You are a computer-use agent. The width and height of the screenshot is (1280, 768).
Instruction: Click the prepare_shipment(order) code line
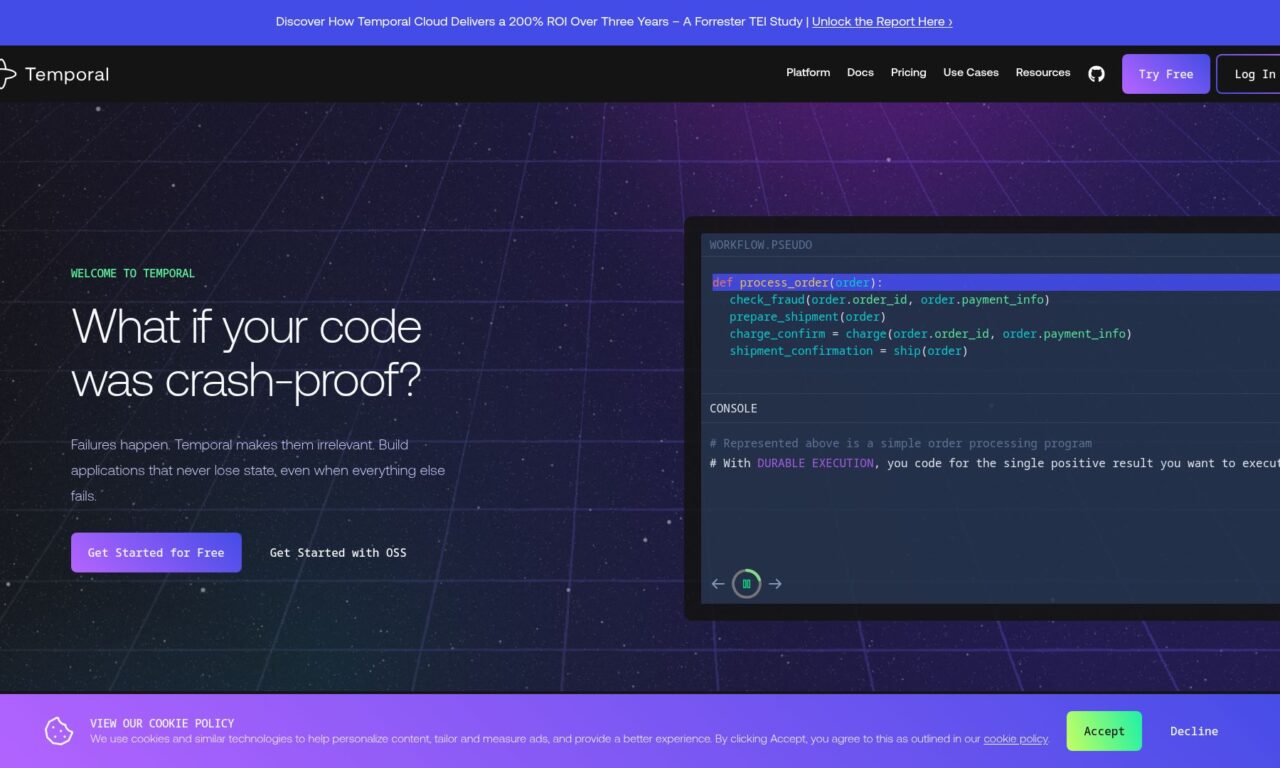click(807, 317)
